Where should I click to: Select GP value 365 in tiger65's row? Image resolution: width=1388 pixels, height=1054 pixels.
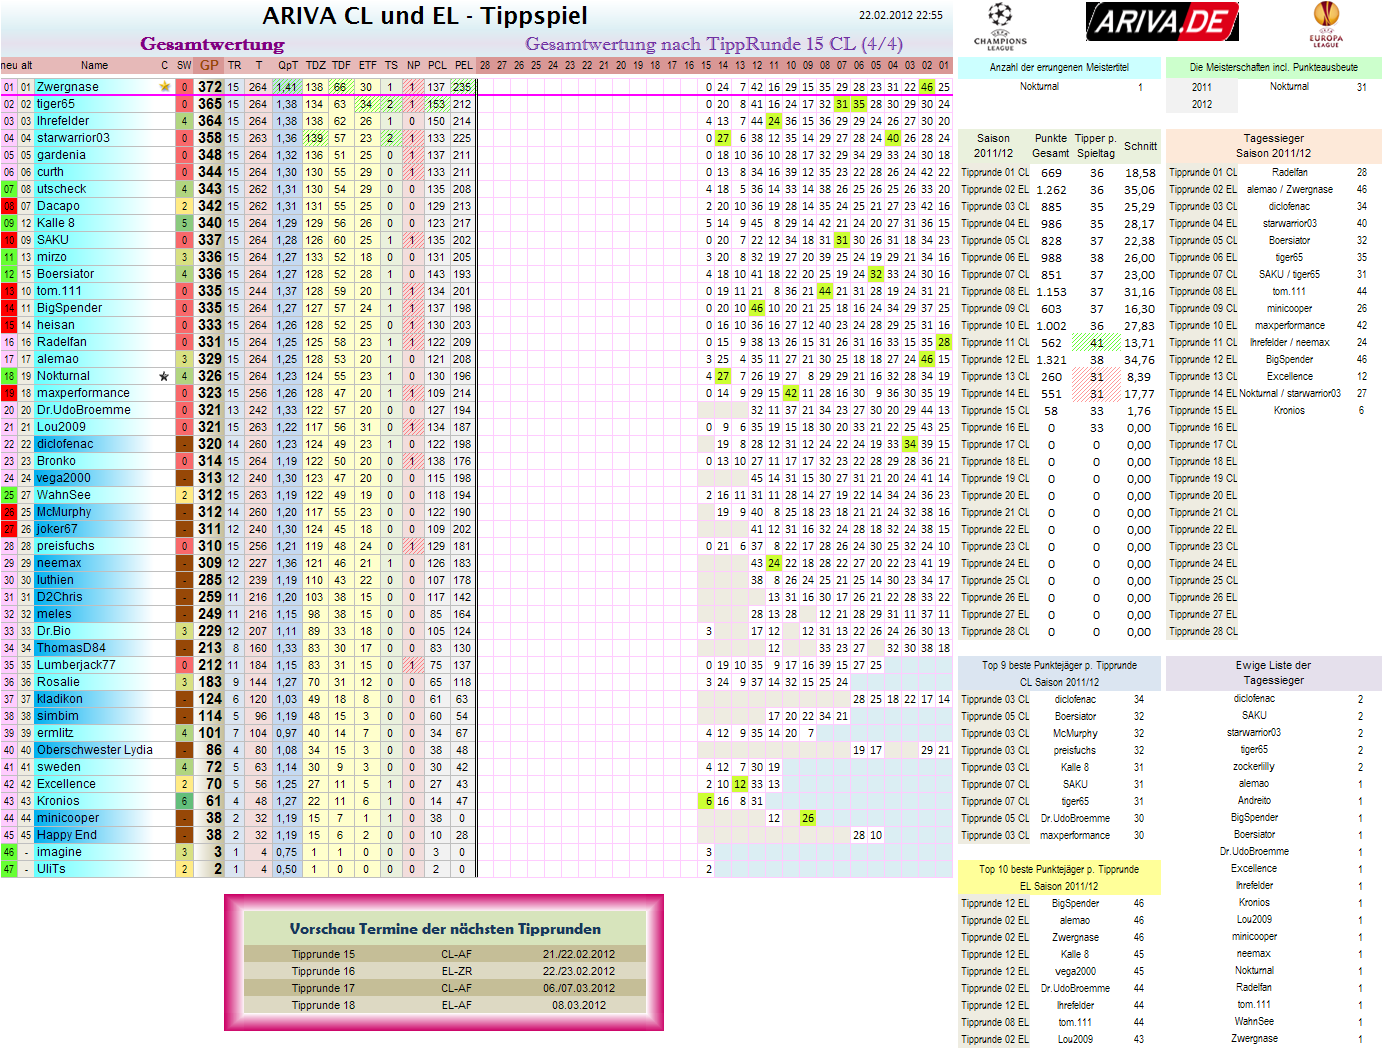click(x=210, y=104)
